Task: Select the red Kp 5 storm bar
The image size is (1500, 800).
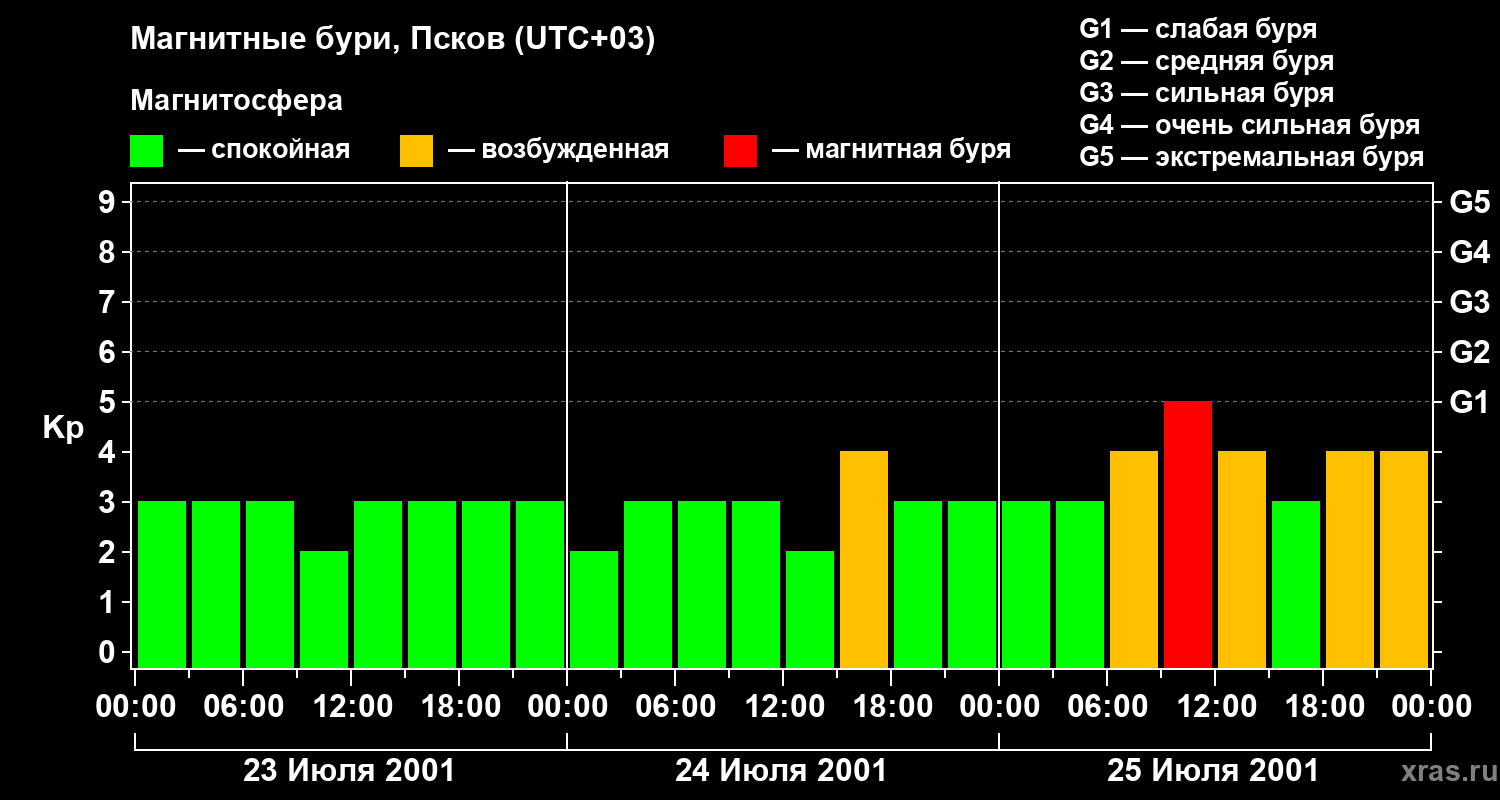Action: (x=1188, y=534)
